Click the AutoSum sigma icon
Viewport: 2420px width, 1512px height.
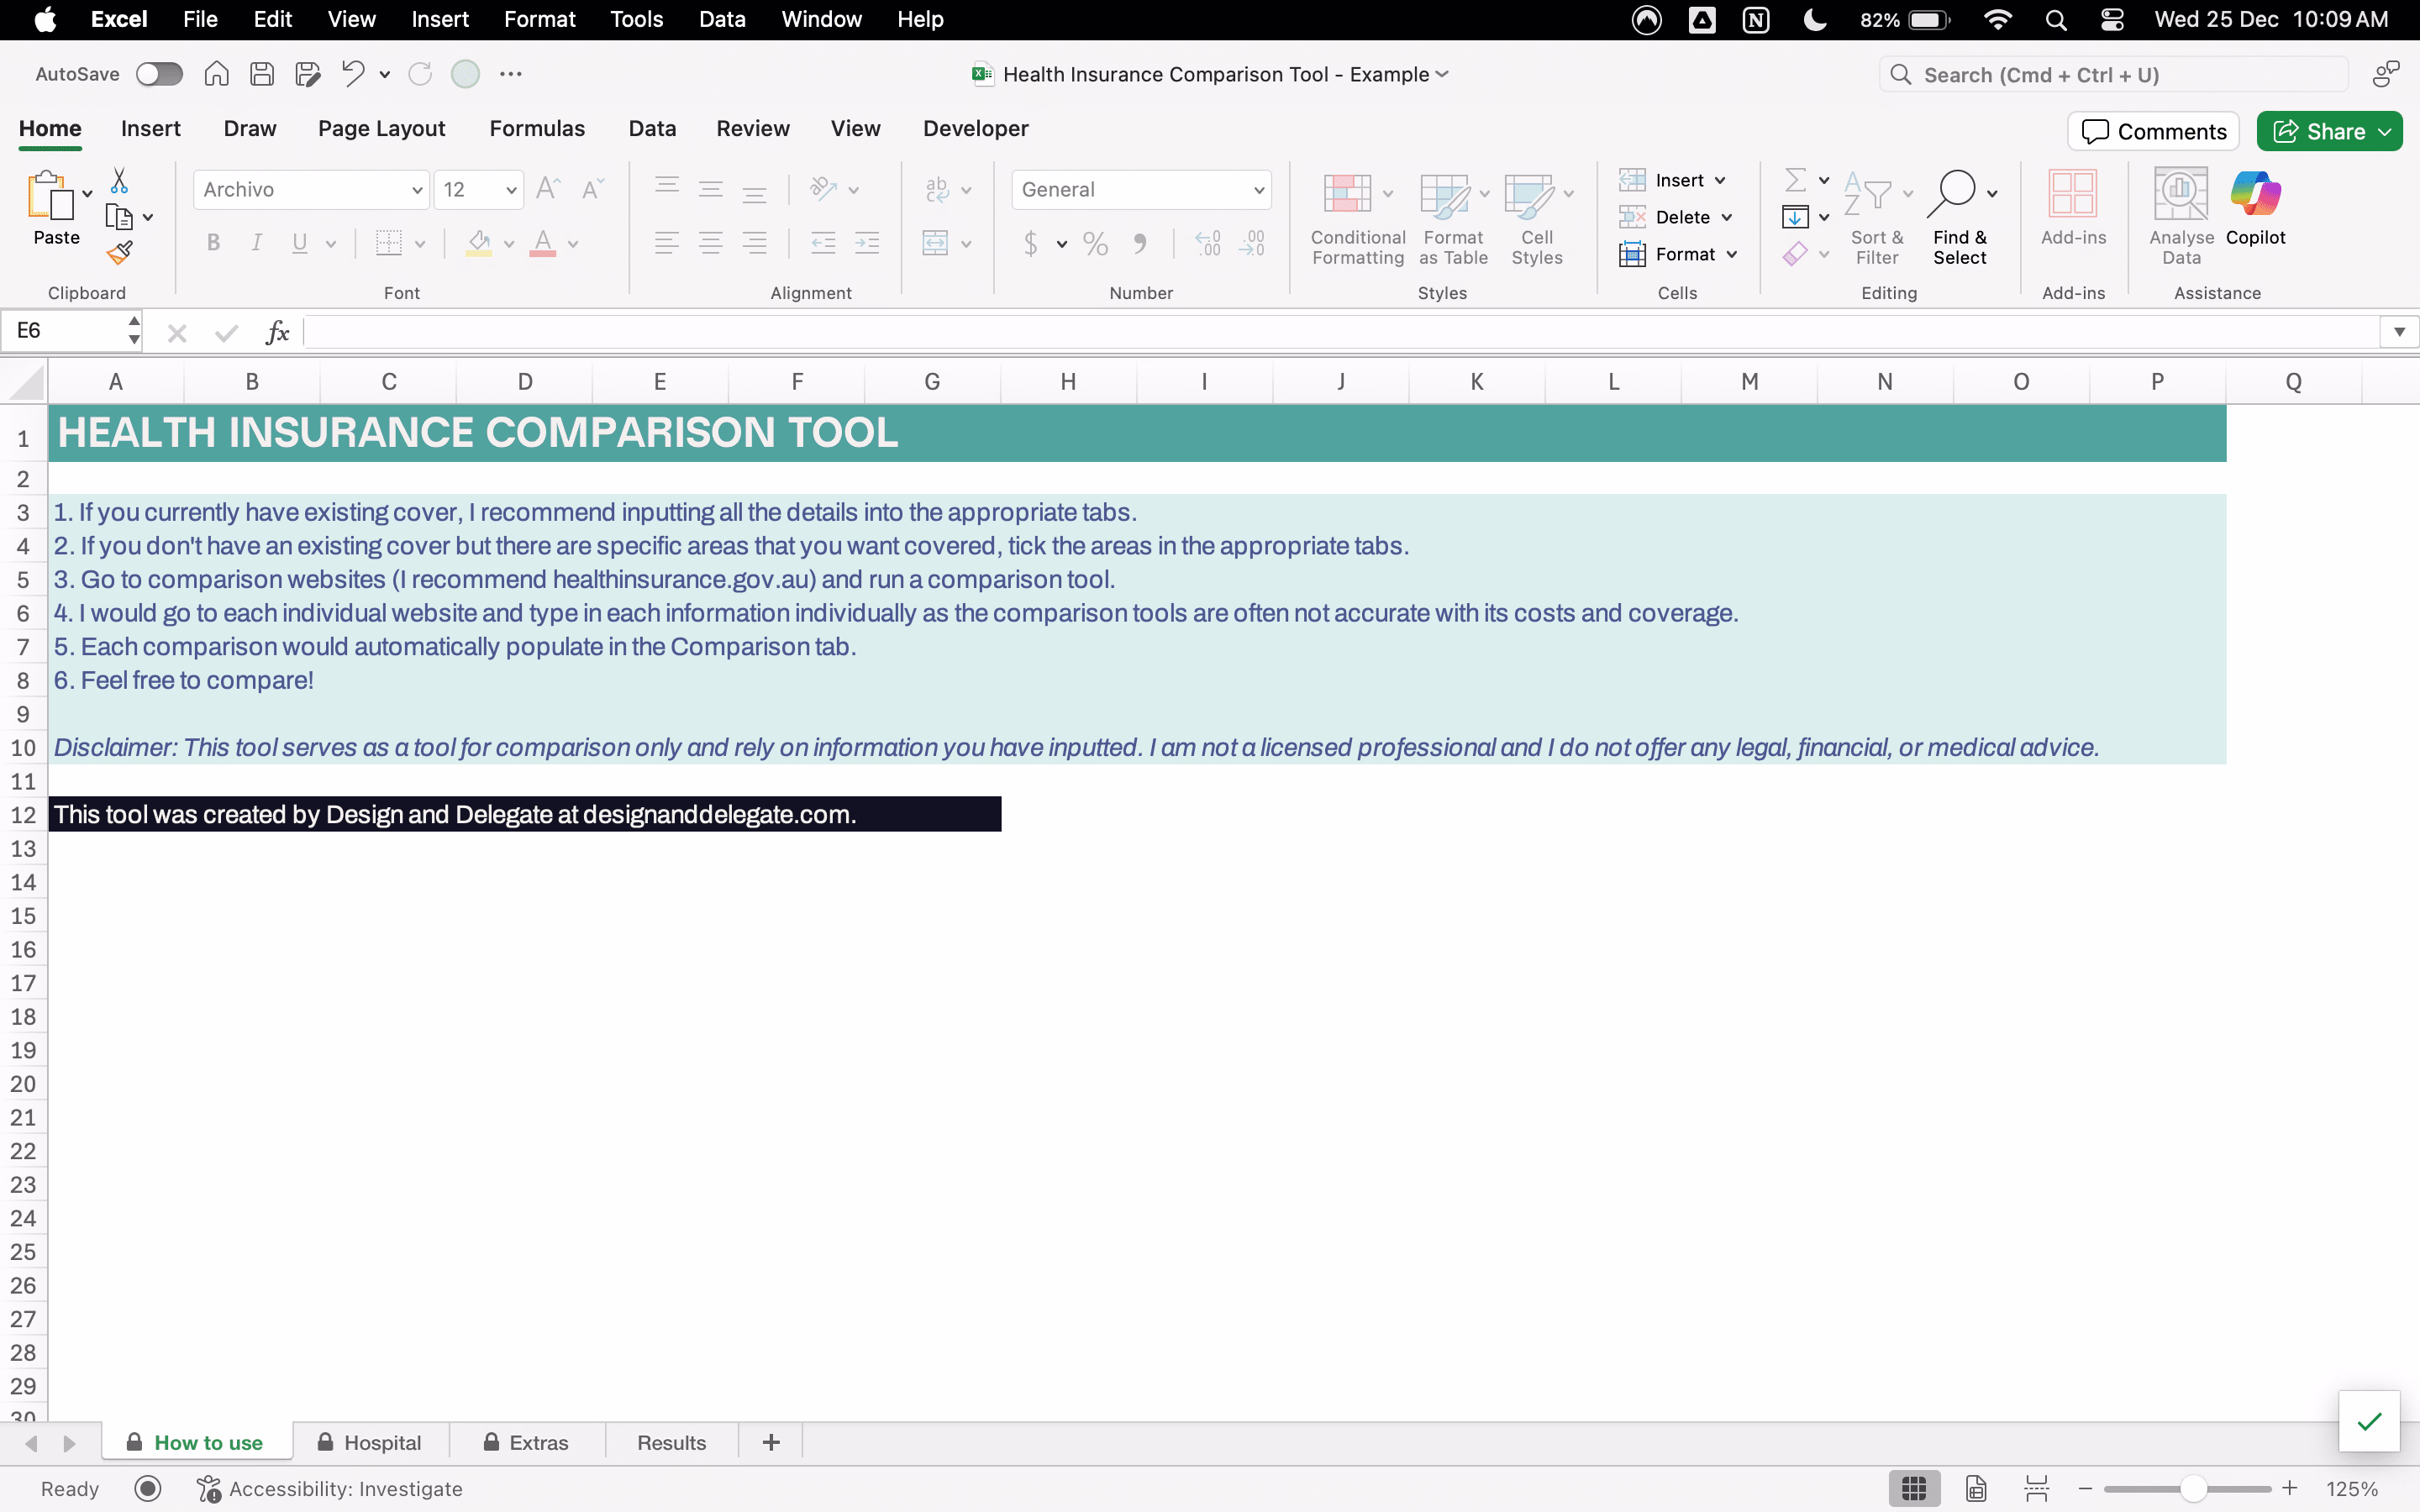click(1795, 180)
